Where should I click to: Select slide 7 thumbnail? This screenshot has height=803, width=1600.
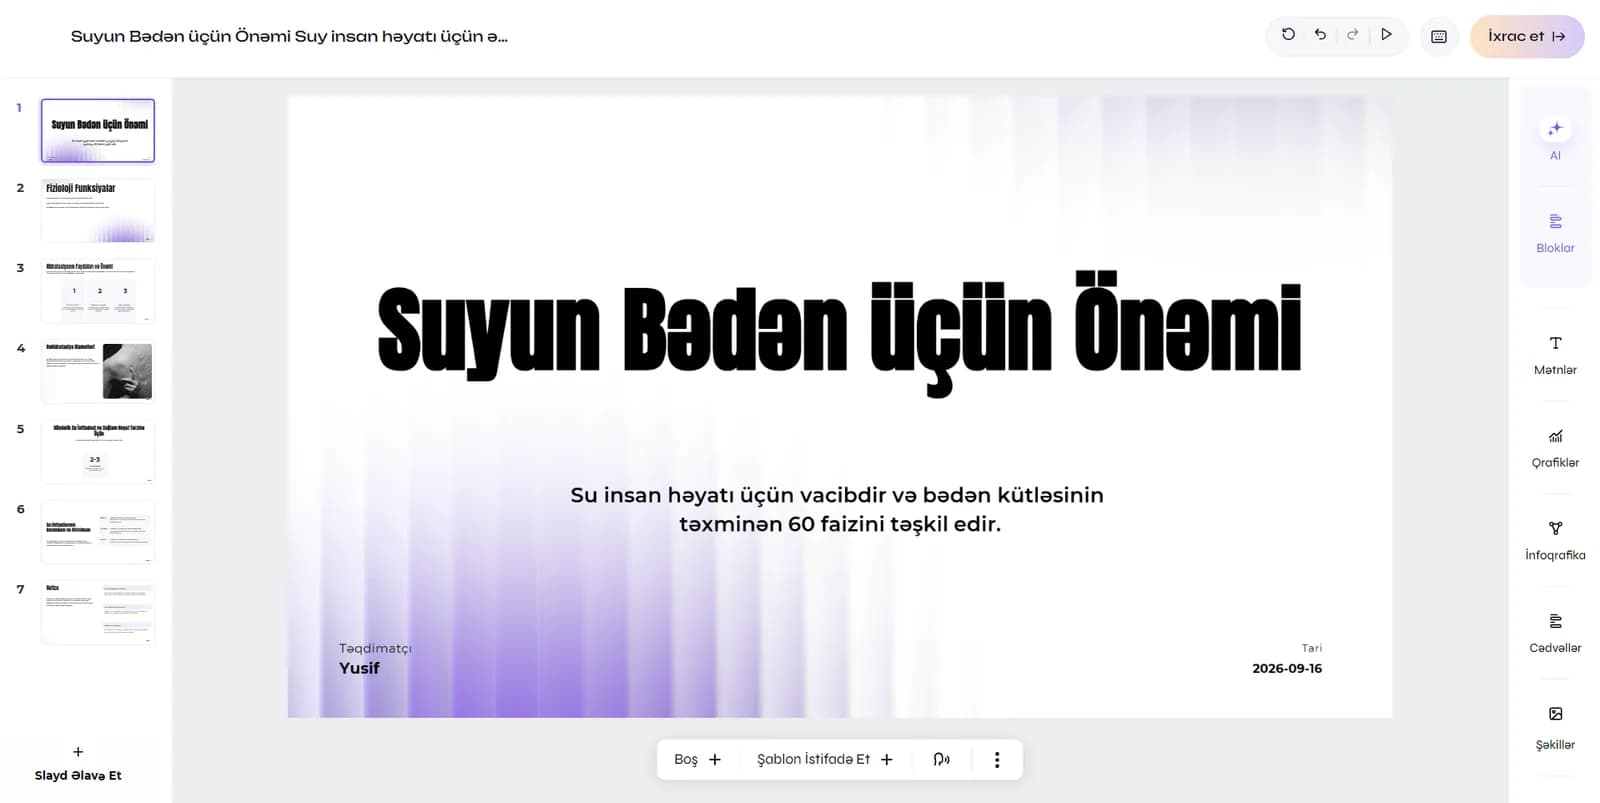click(98, 613)
